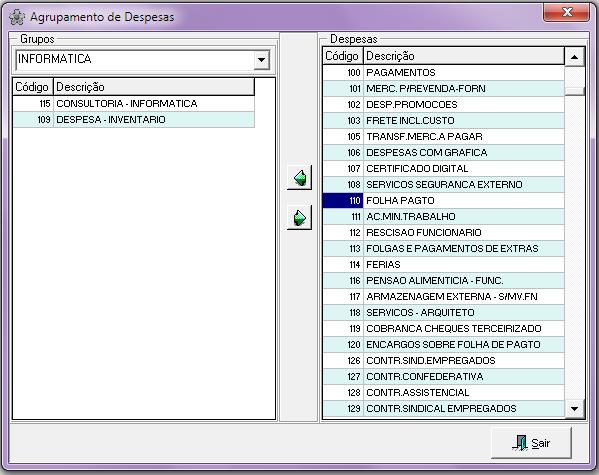Click the Código column header in Grupos

click(x=32, y=87)
